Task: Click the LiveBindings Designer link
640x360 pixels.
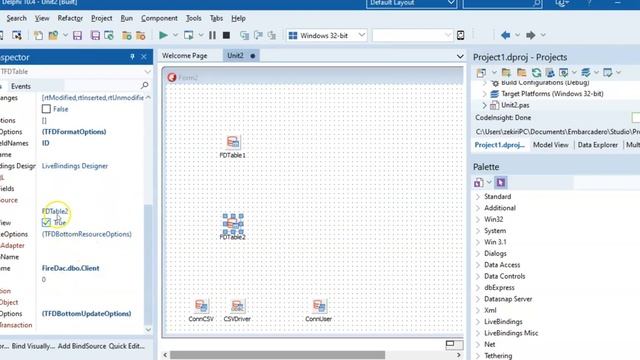Action: coord(75,166)
